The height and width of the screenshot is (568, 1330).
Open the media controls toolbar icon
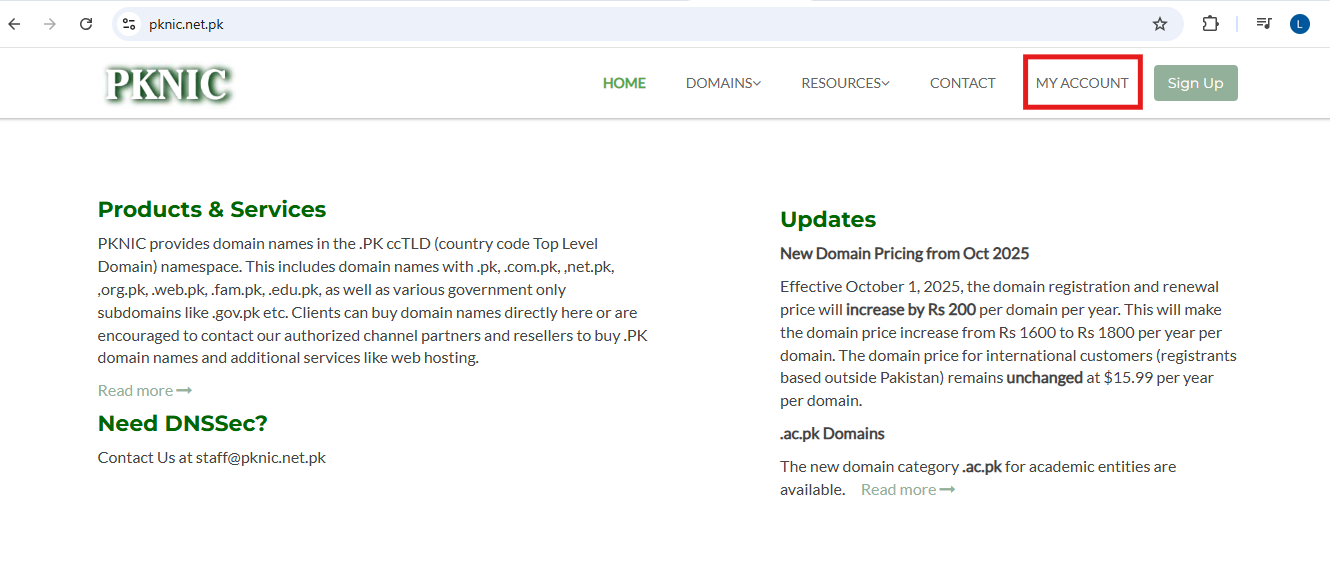1264,24
